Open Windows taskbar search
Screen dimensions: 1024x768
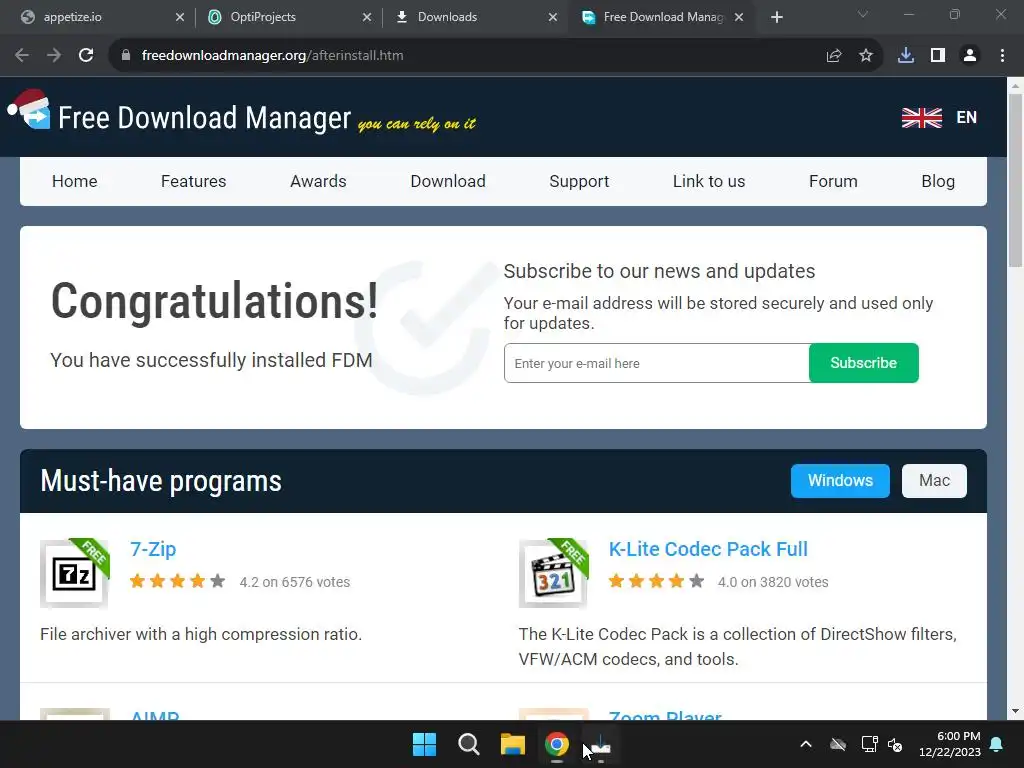click(468, 744)
